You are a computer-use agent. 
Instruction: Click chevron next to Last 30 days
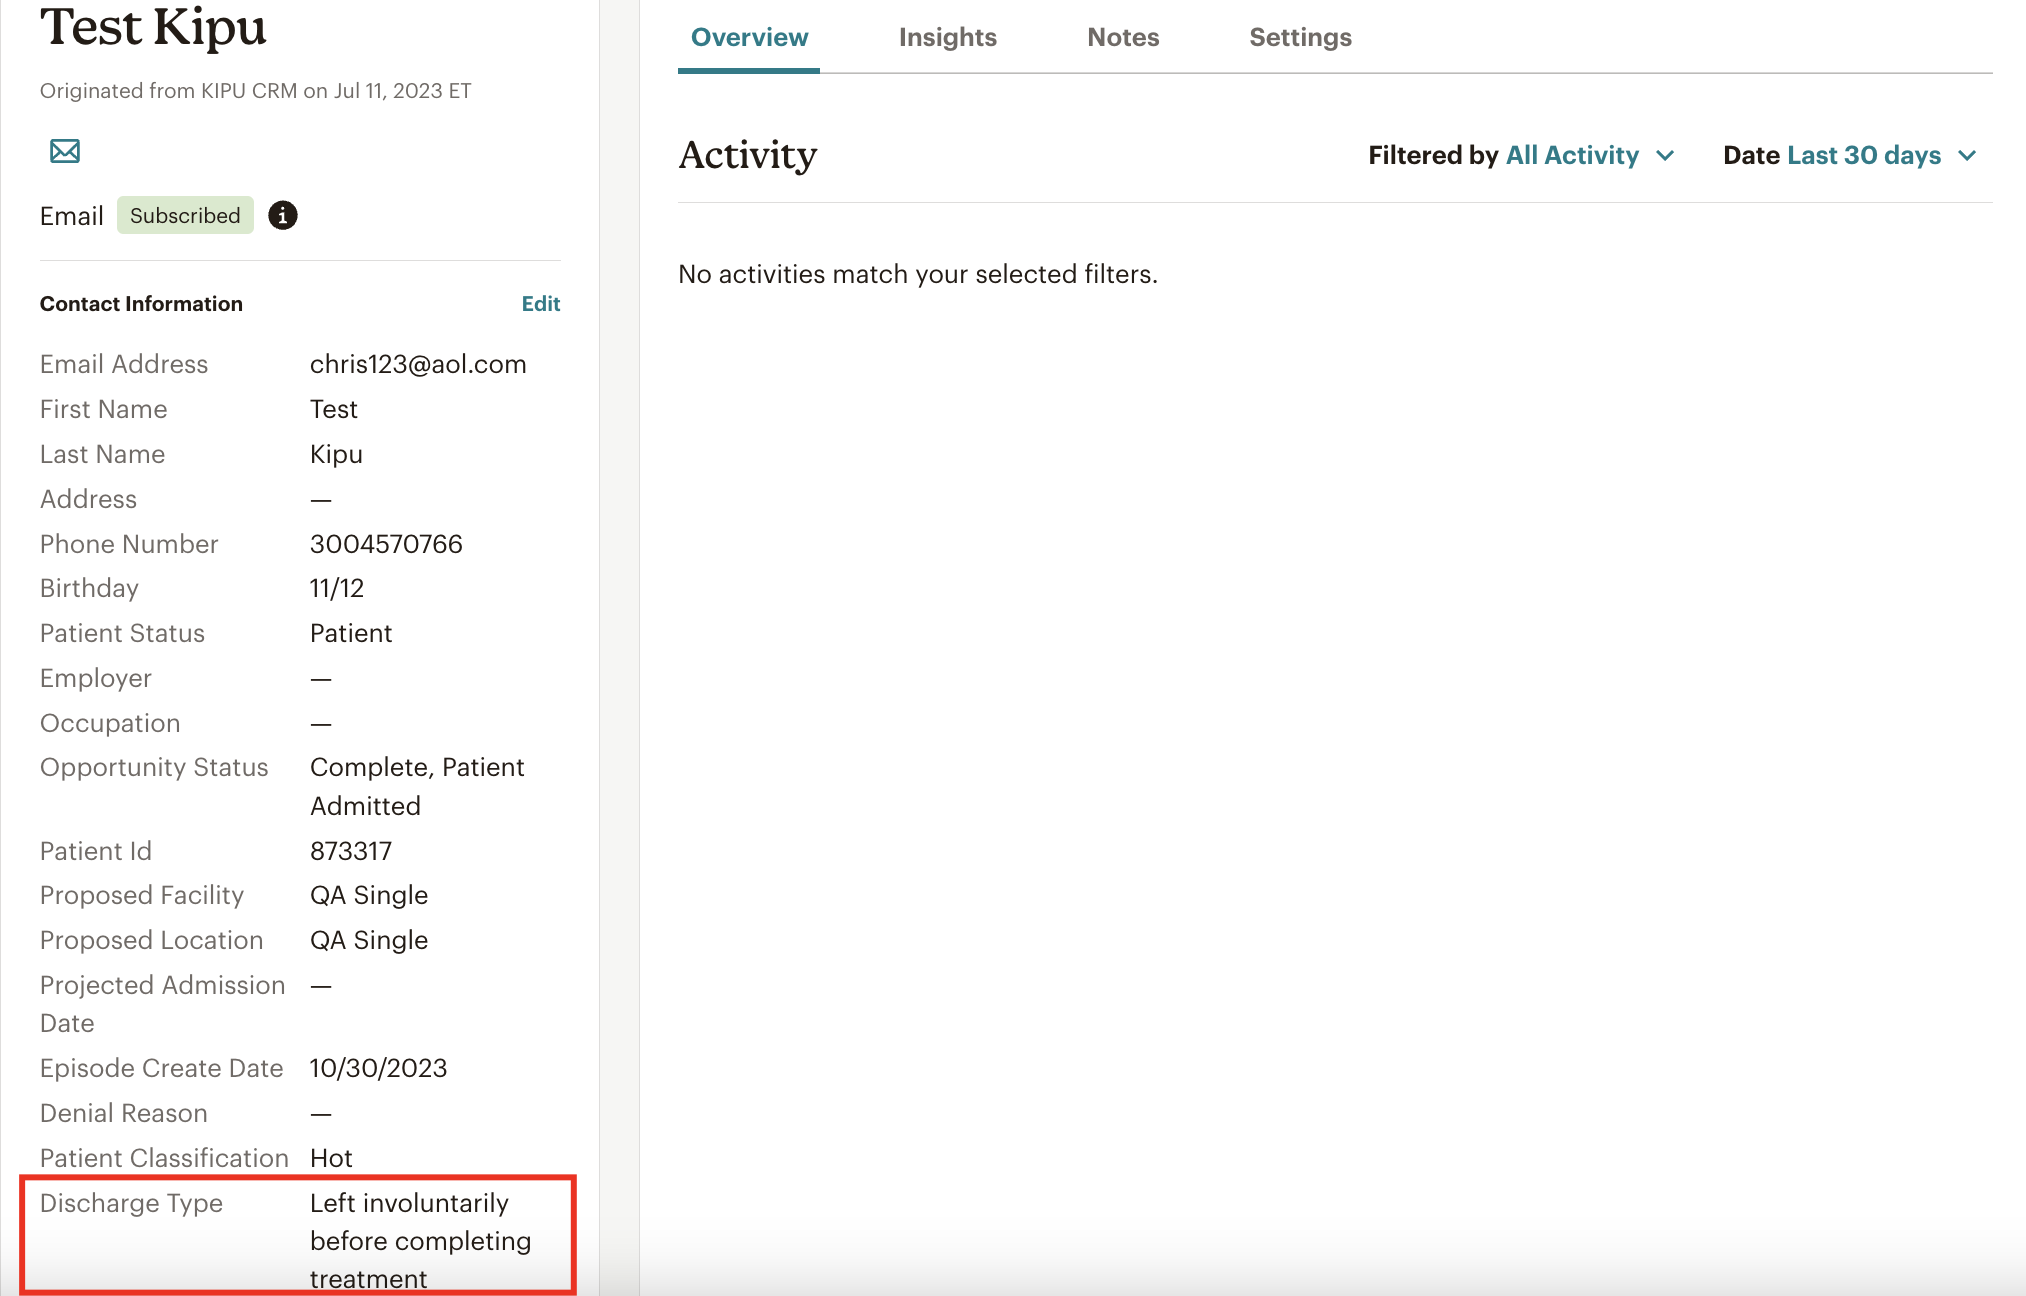click(1967, 155)
